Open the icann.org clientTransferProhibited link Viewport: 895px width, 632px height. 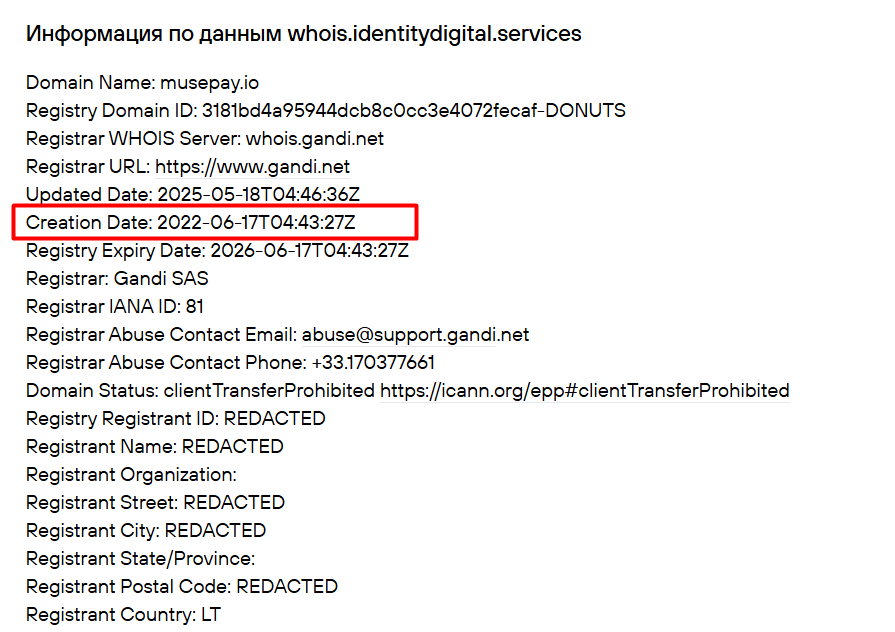coord(584,391)
